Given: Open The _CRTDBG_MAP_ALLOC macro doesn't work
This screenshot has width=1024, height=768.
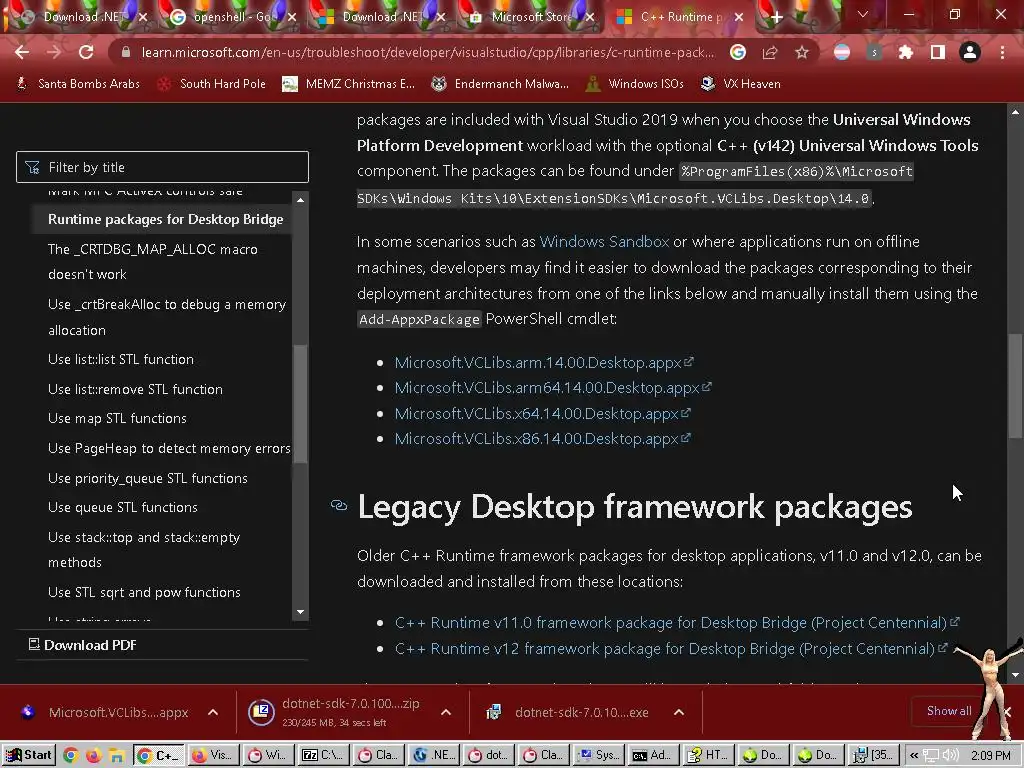Looking at the screenshot, I should coord(153,262).
